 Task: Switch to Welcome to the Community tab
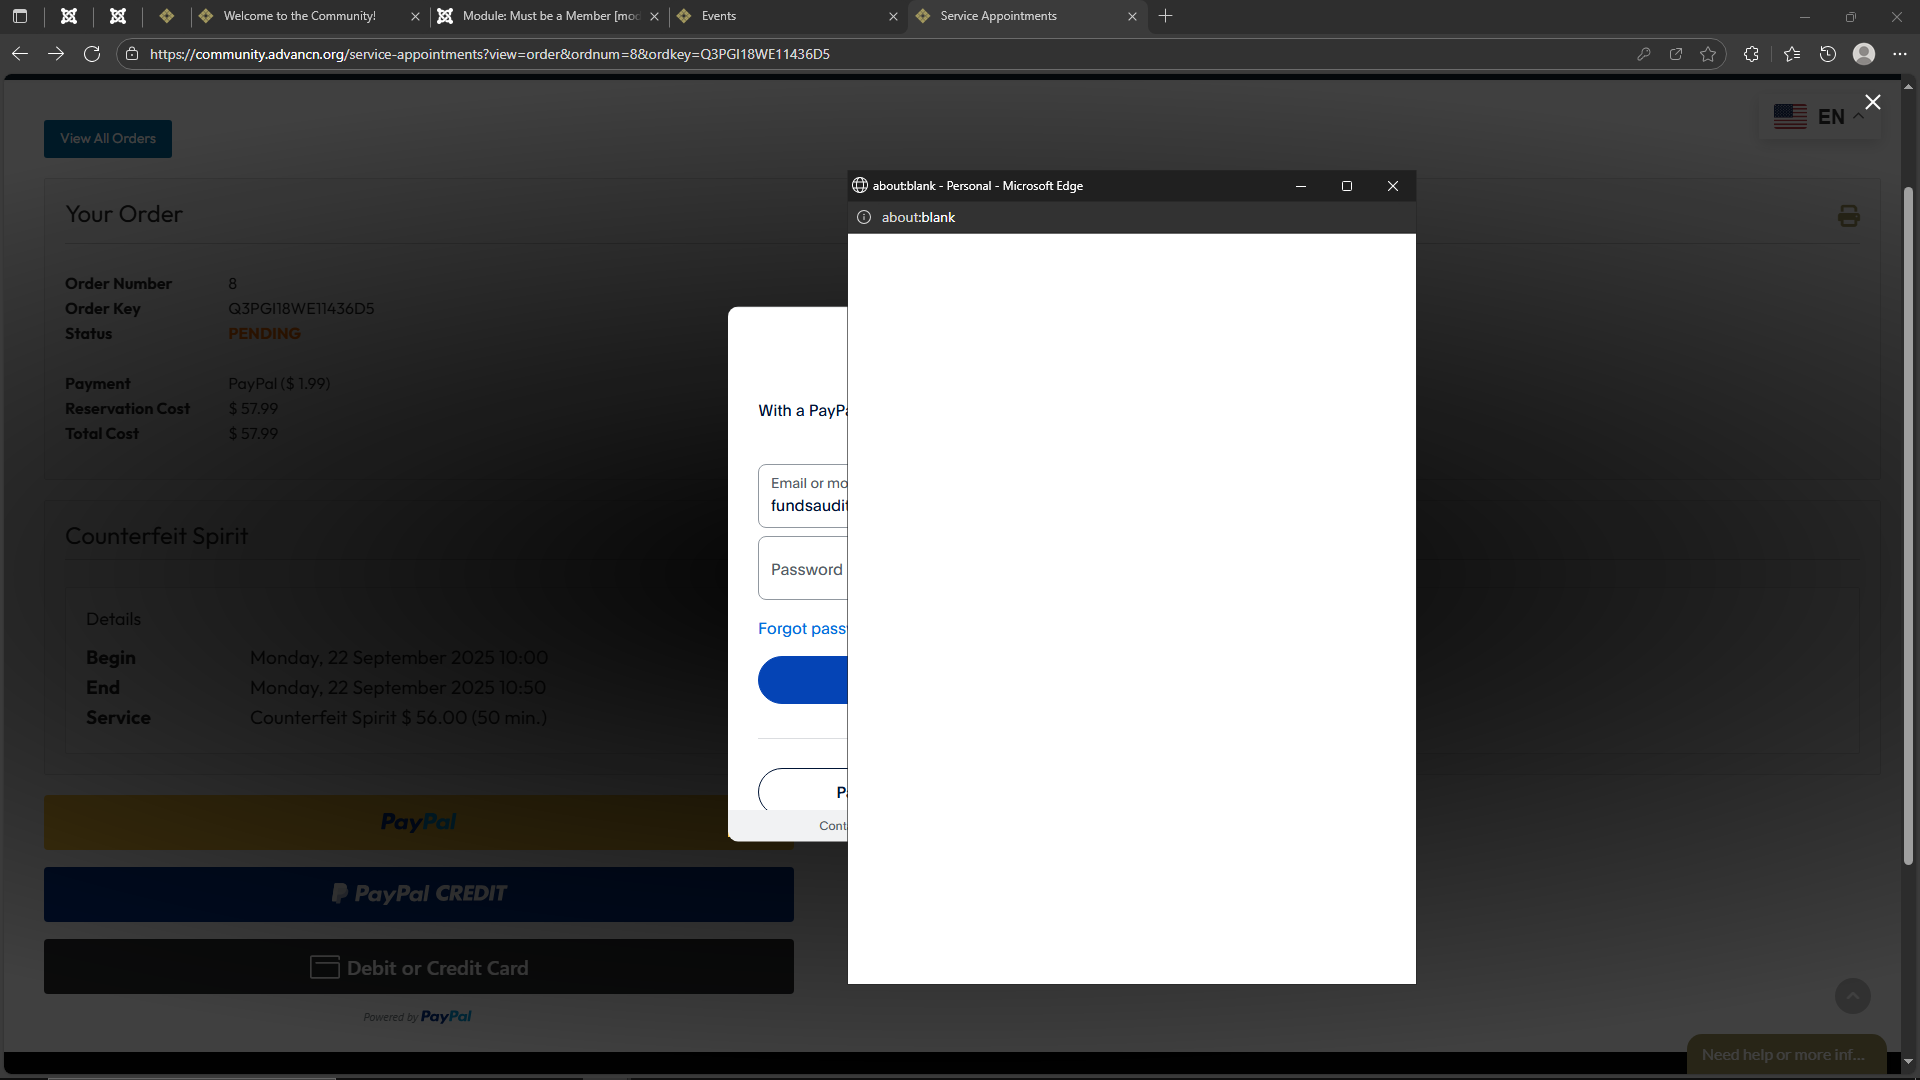coord(300,16)
